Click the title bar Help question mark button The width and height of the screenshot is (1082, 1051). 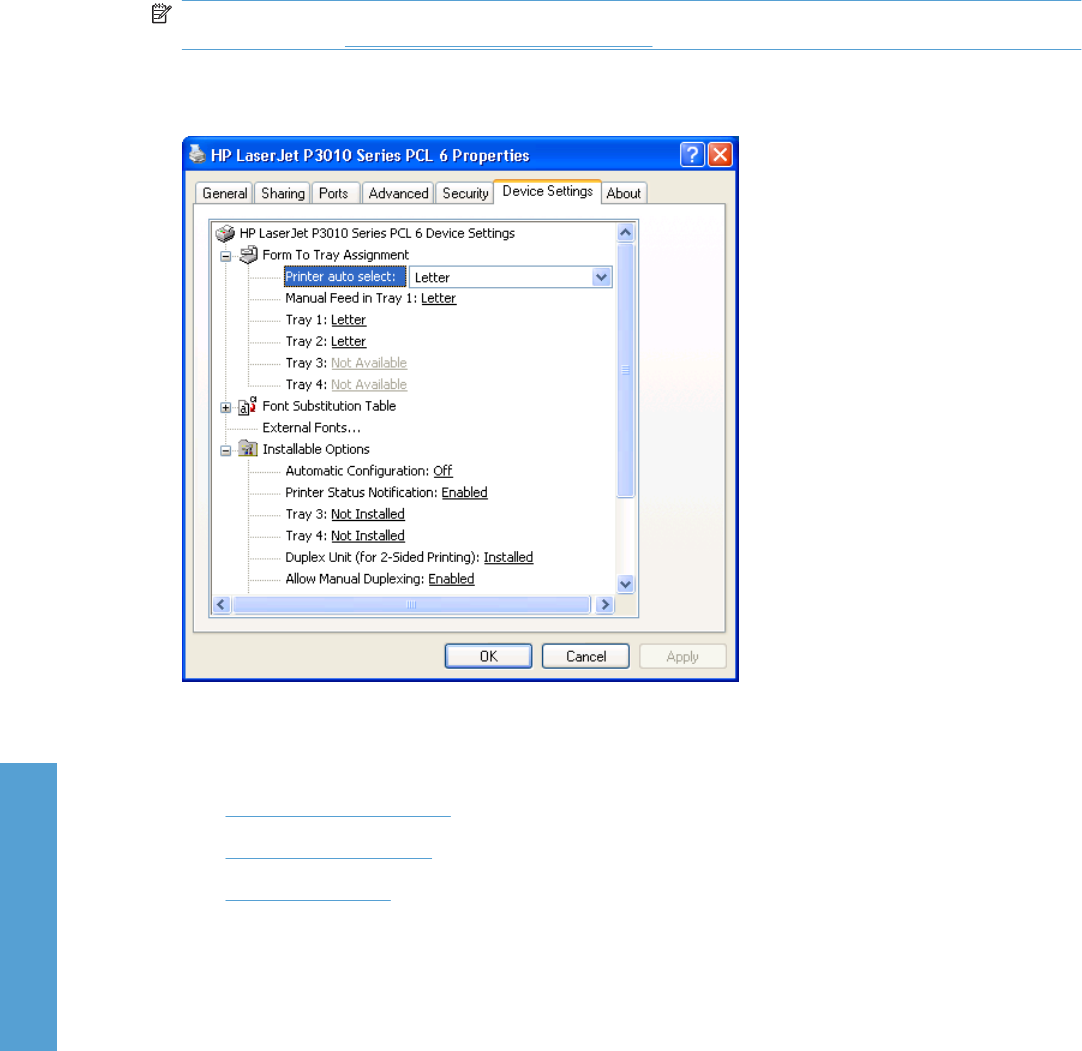692,155
